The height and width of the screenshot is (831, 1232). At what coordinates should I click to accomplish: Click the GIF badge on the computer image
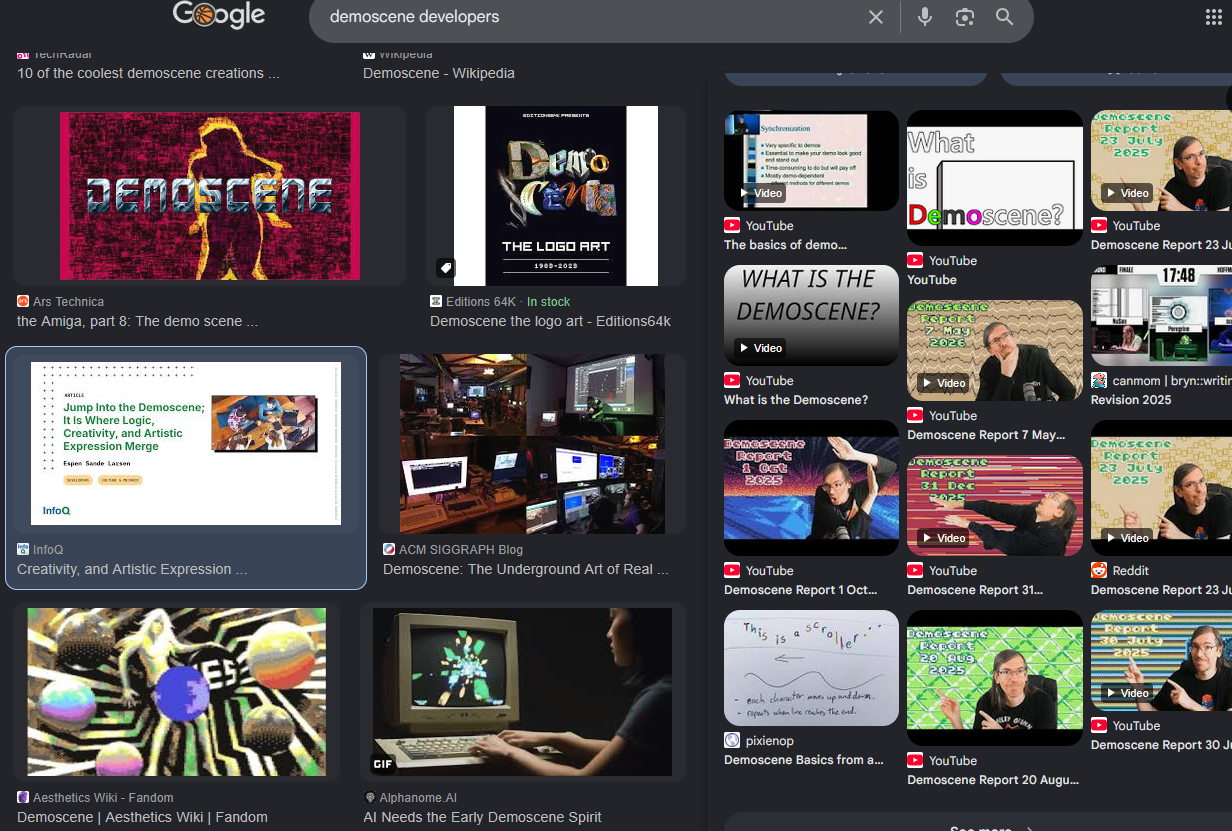(384, 764)
